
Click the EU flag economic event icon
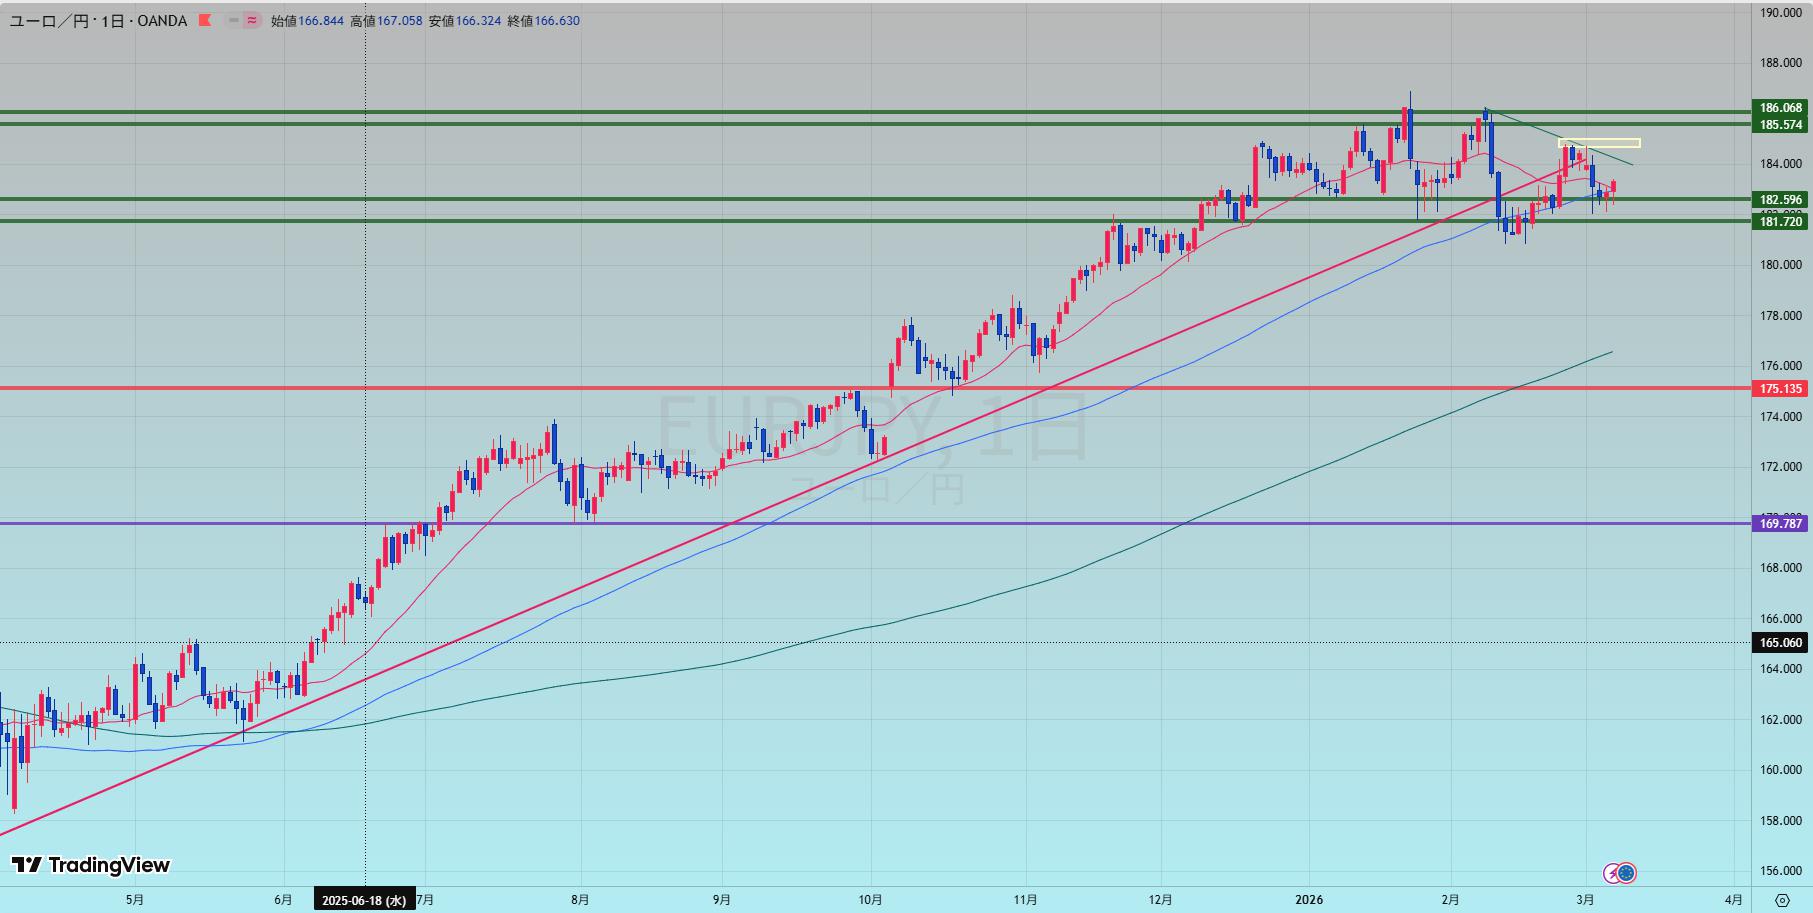point(1626,873)
